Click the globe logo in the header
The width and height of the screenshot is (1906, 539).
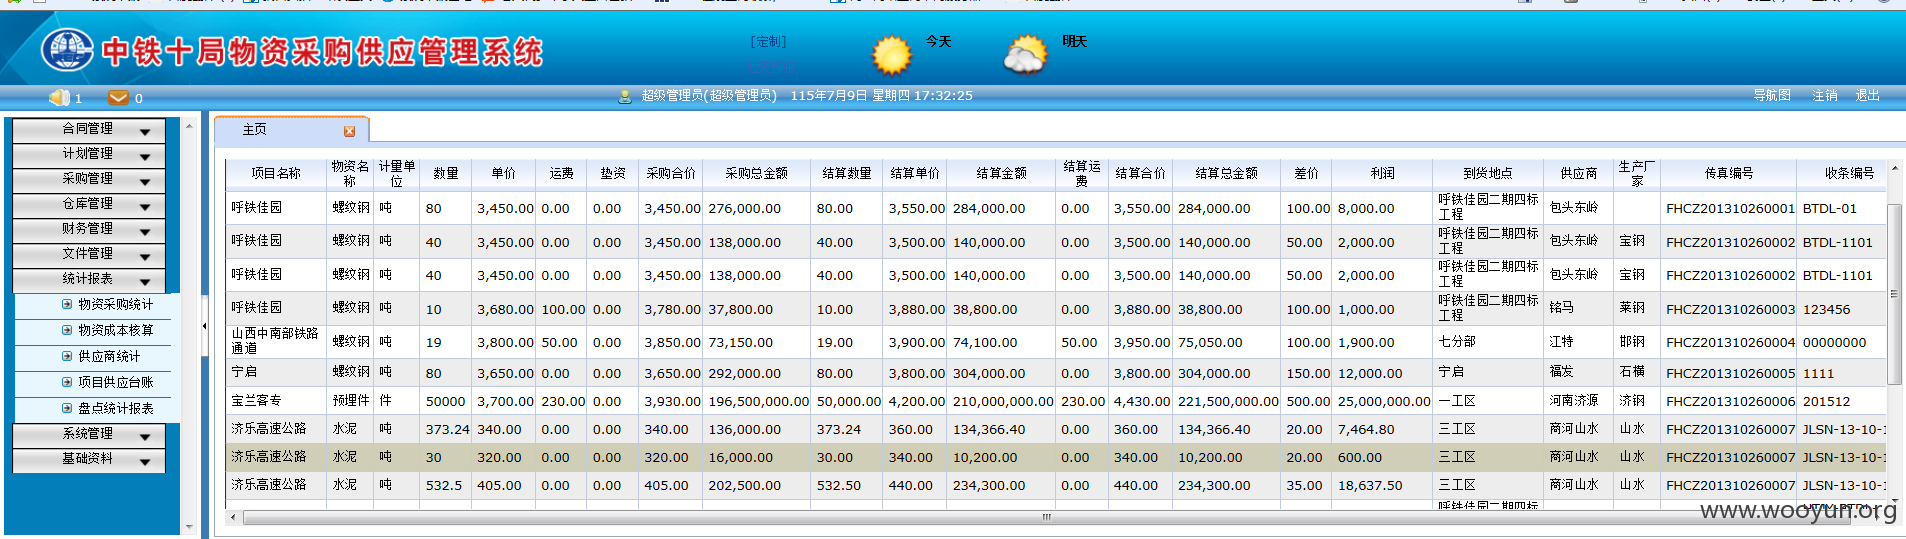pyautogui.click(x=67, y=50)
